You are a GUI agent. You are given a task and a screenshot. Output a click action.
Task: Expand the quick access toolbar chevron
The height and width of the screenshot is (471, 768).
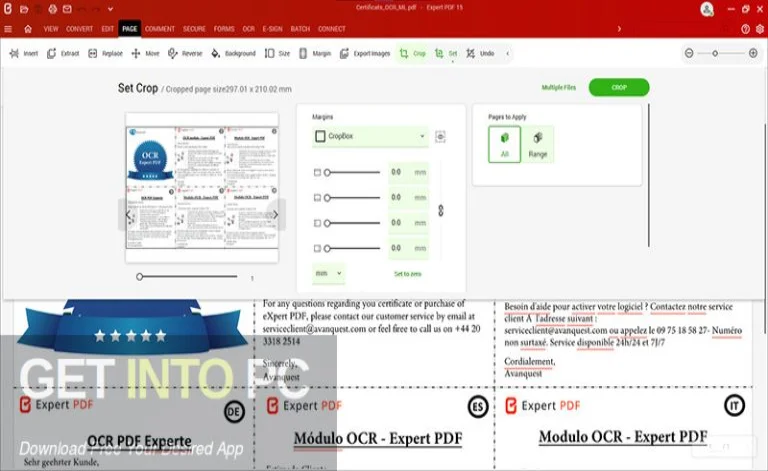point(110,9)
